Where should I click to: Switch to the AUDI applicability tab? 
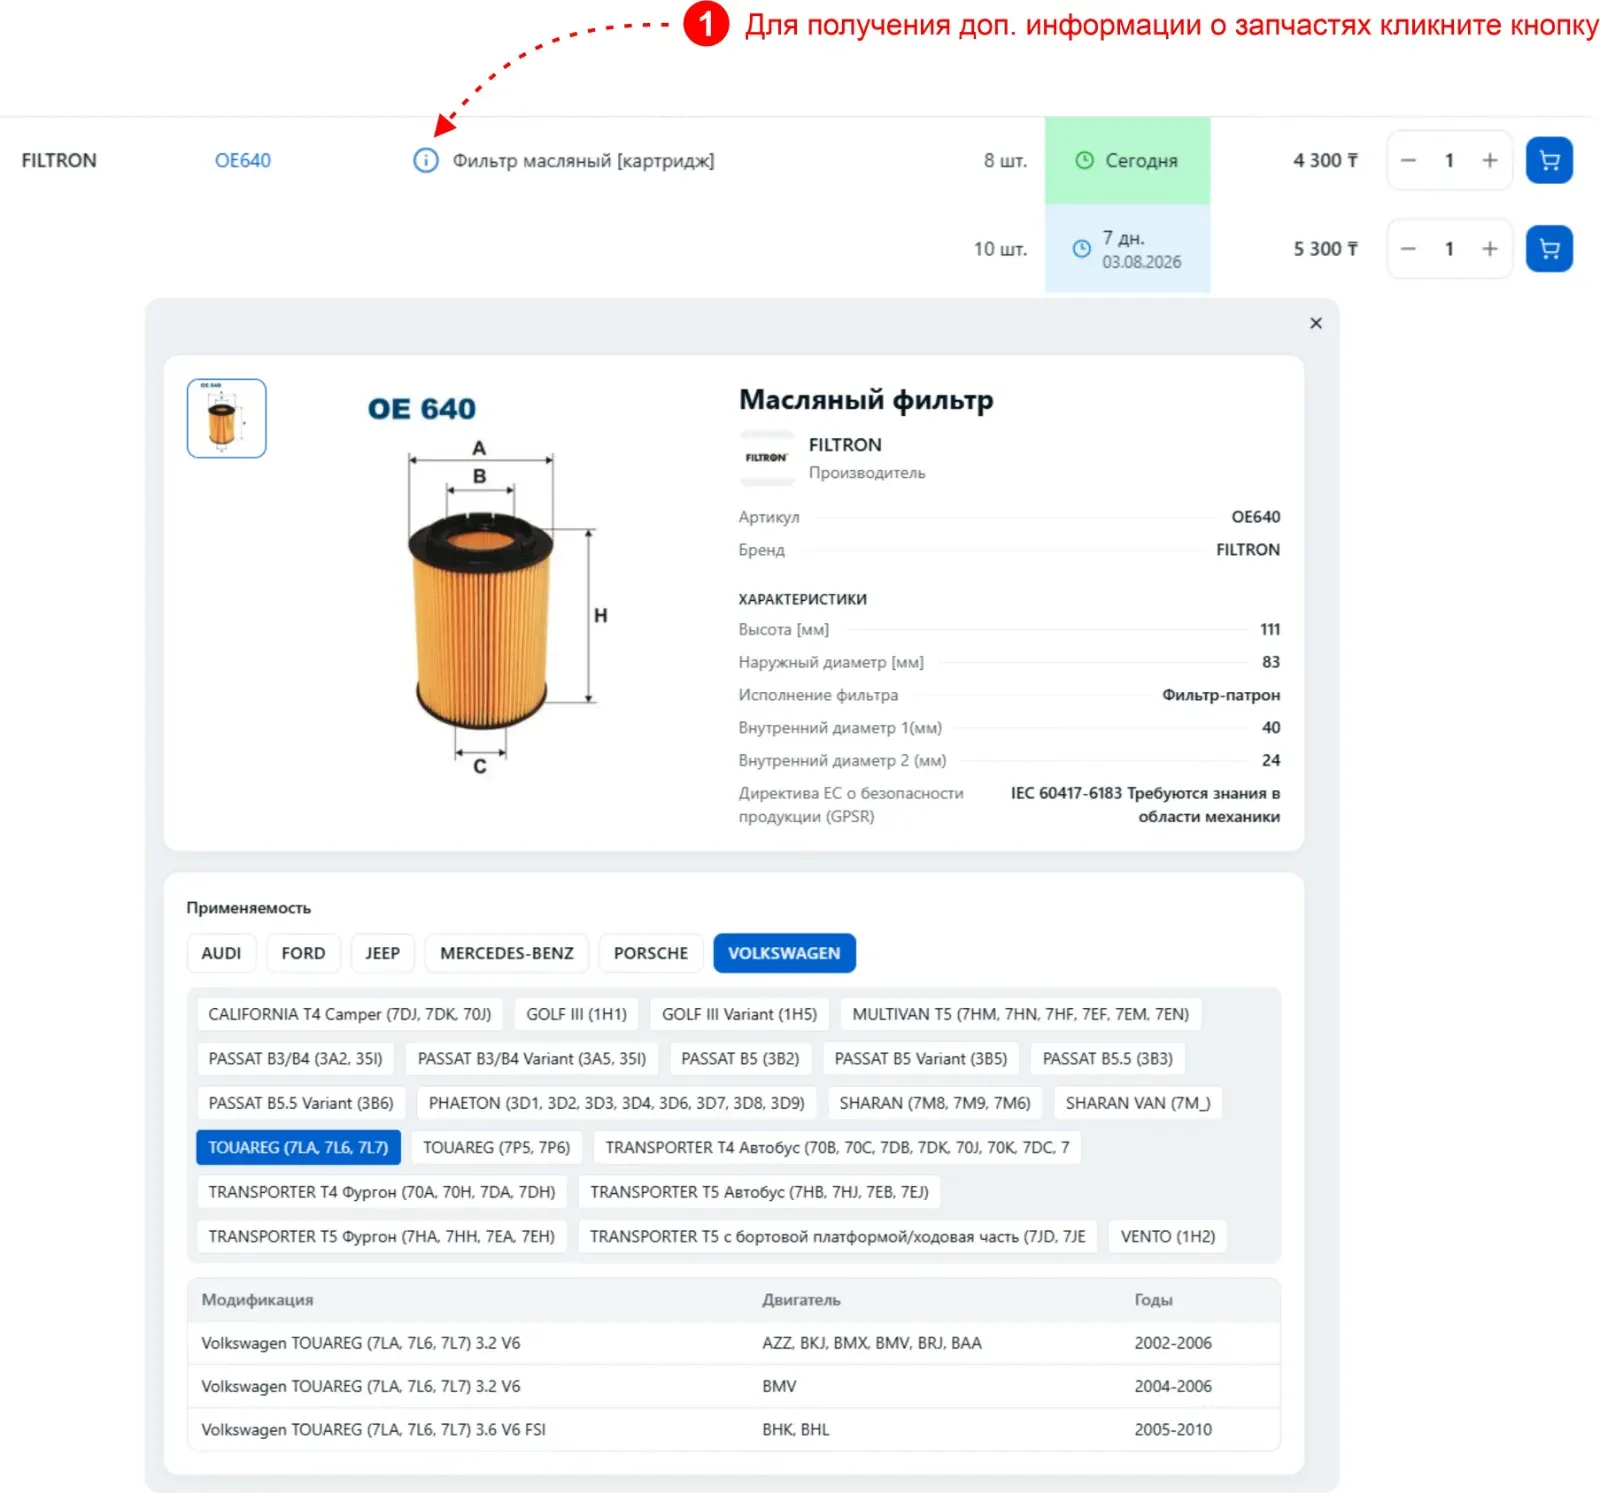[x=221, y=953]
